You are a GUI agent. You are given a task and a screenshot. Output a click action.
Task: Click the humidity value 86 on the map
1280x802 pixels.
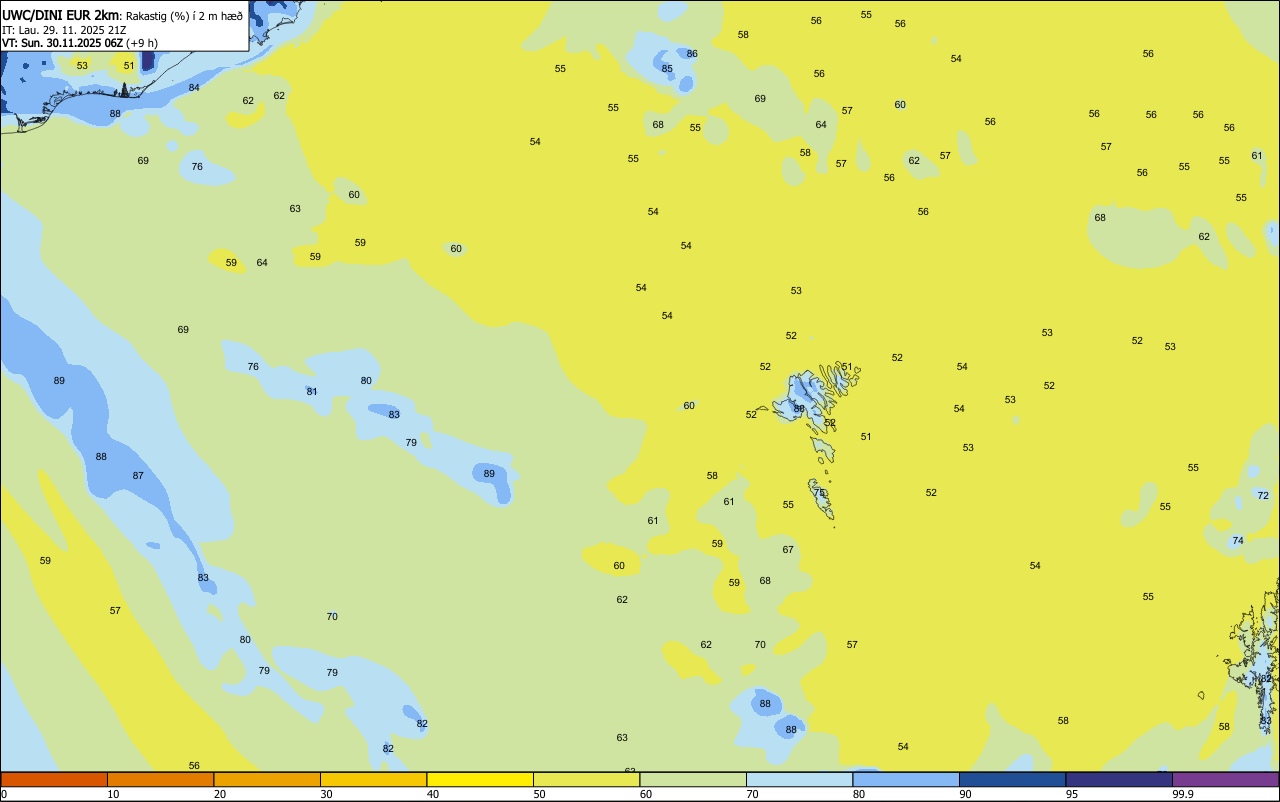tap(692, 54)
